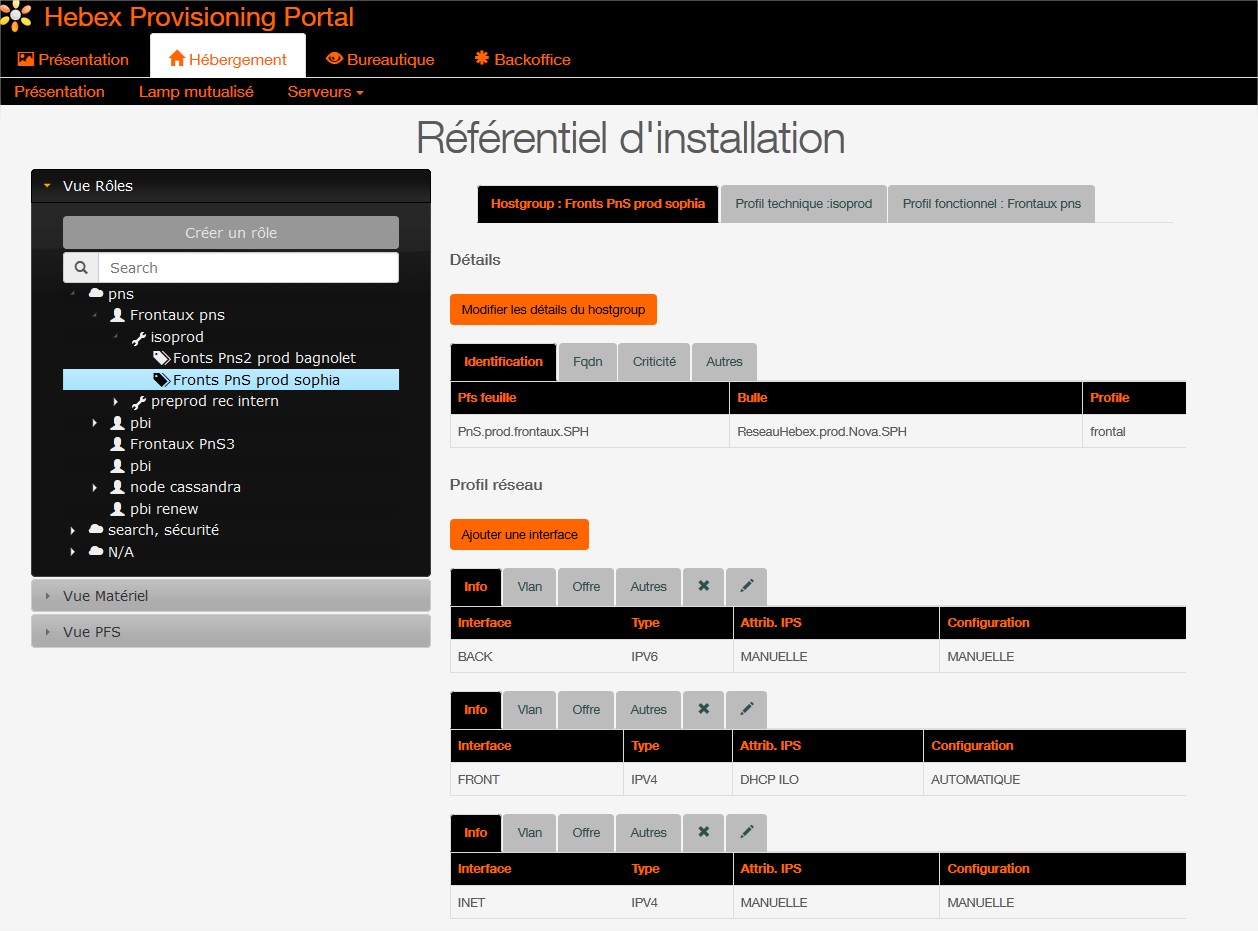
Task: Click the pencil edit icon for INET interface
Action: (x=746, y=832)
